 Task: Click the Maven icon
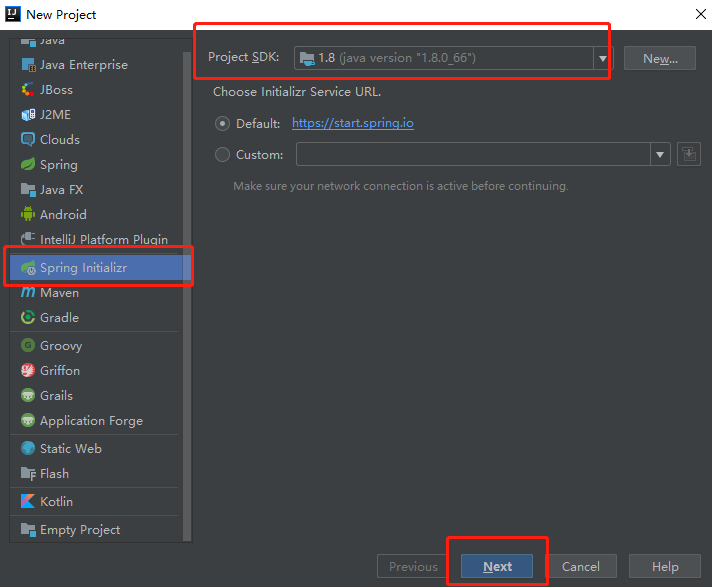pos(28,292)
